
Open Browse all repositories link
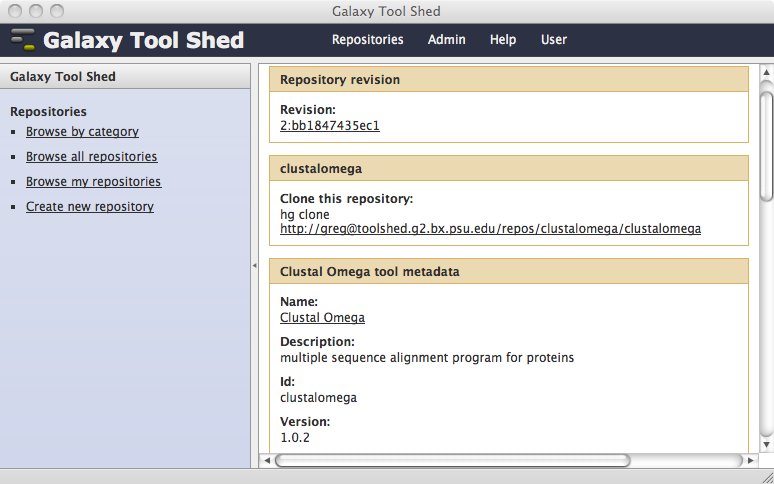click(91, 156)
